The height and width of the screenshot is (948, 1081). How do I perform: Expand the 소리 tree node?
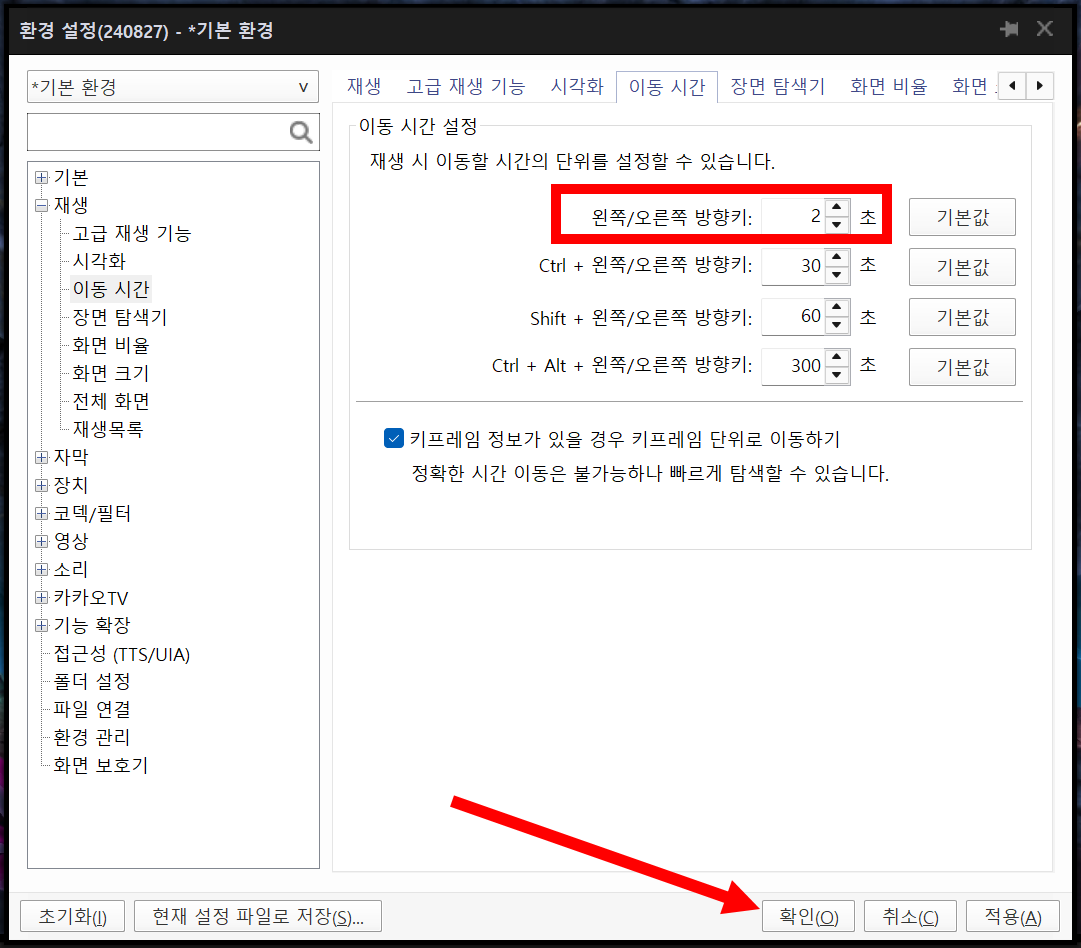coord(41,569)
